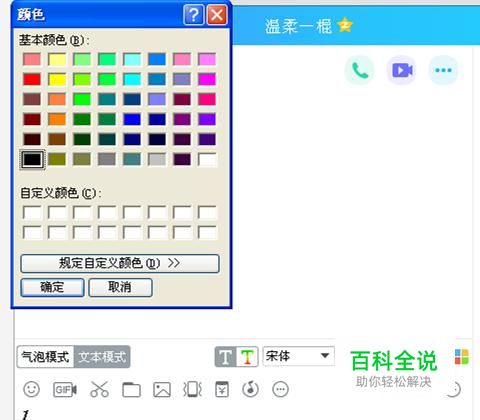The width and height of the screenshot is (480, 420).
Task: Send a window shake with the vibrate icon
Action: [193, 389]
